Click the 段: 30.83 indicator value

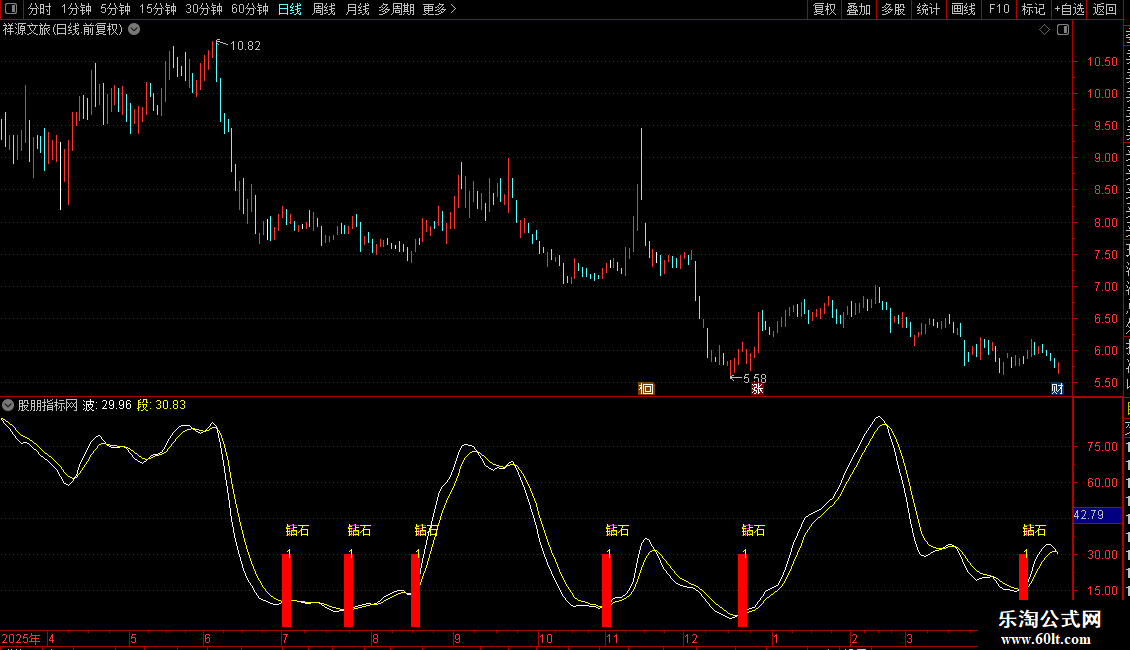click(x=161, y=406)
